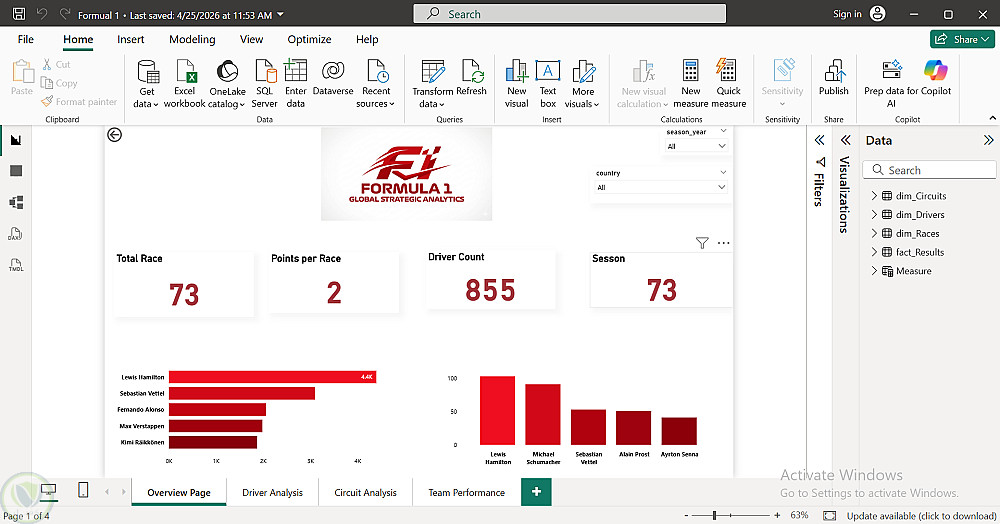Switch to desktop layout view
Image resolution: width=1000 pixels, height=524 pixels.
(48, 490)
